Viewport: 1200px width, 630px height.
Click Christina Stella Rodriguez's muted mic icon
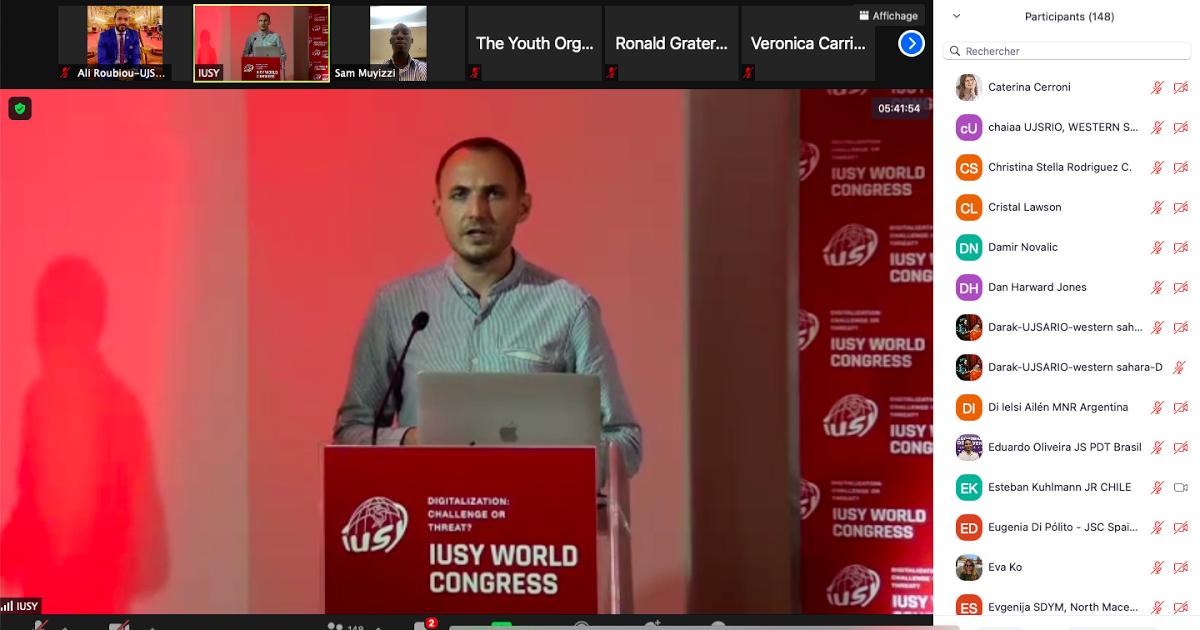[x=1157, y=167]
